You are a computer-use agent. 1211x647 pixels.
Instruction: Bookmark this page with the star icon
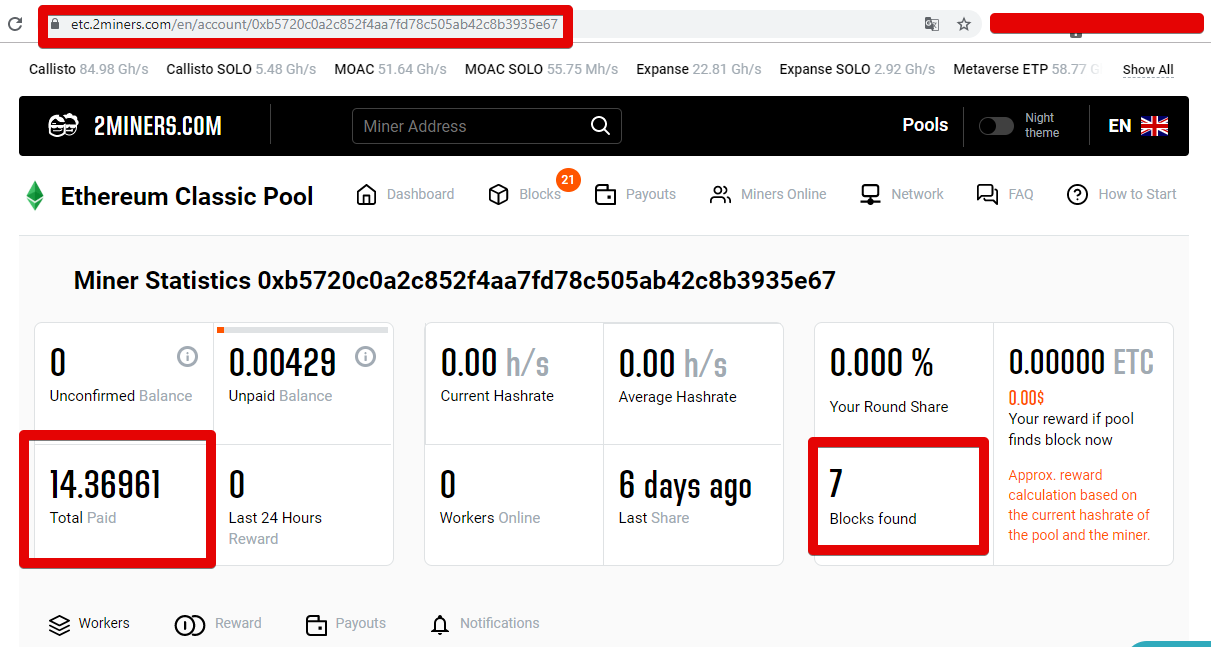[964, 24]
